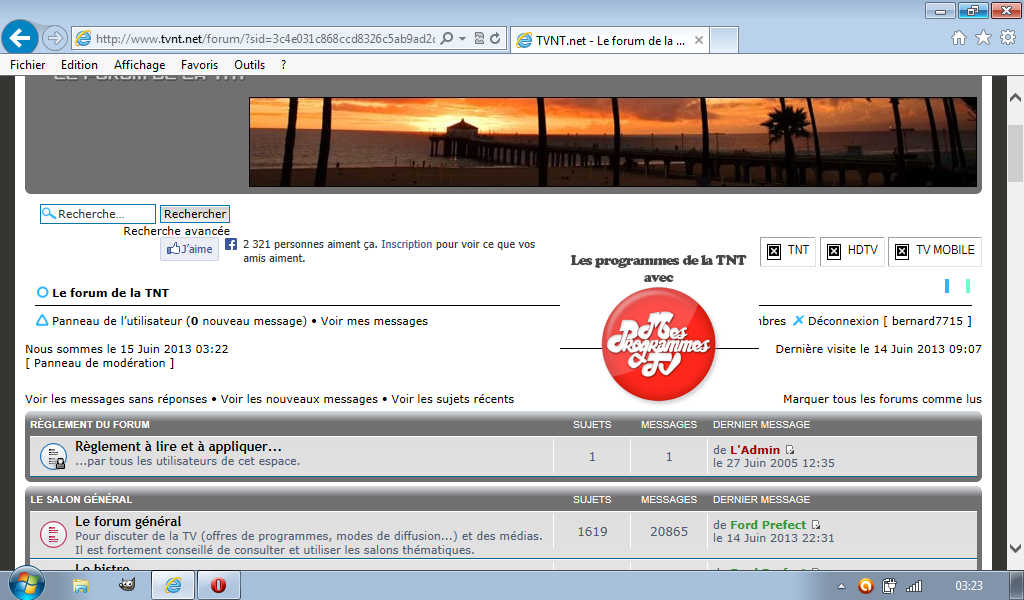
Task: Open the Windows Start button
Action: 26,584
